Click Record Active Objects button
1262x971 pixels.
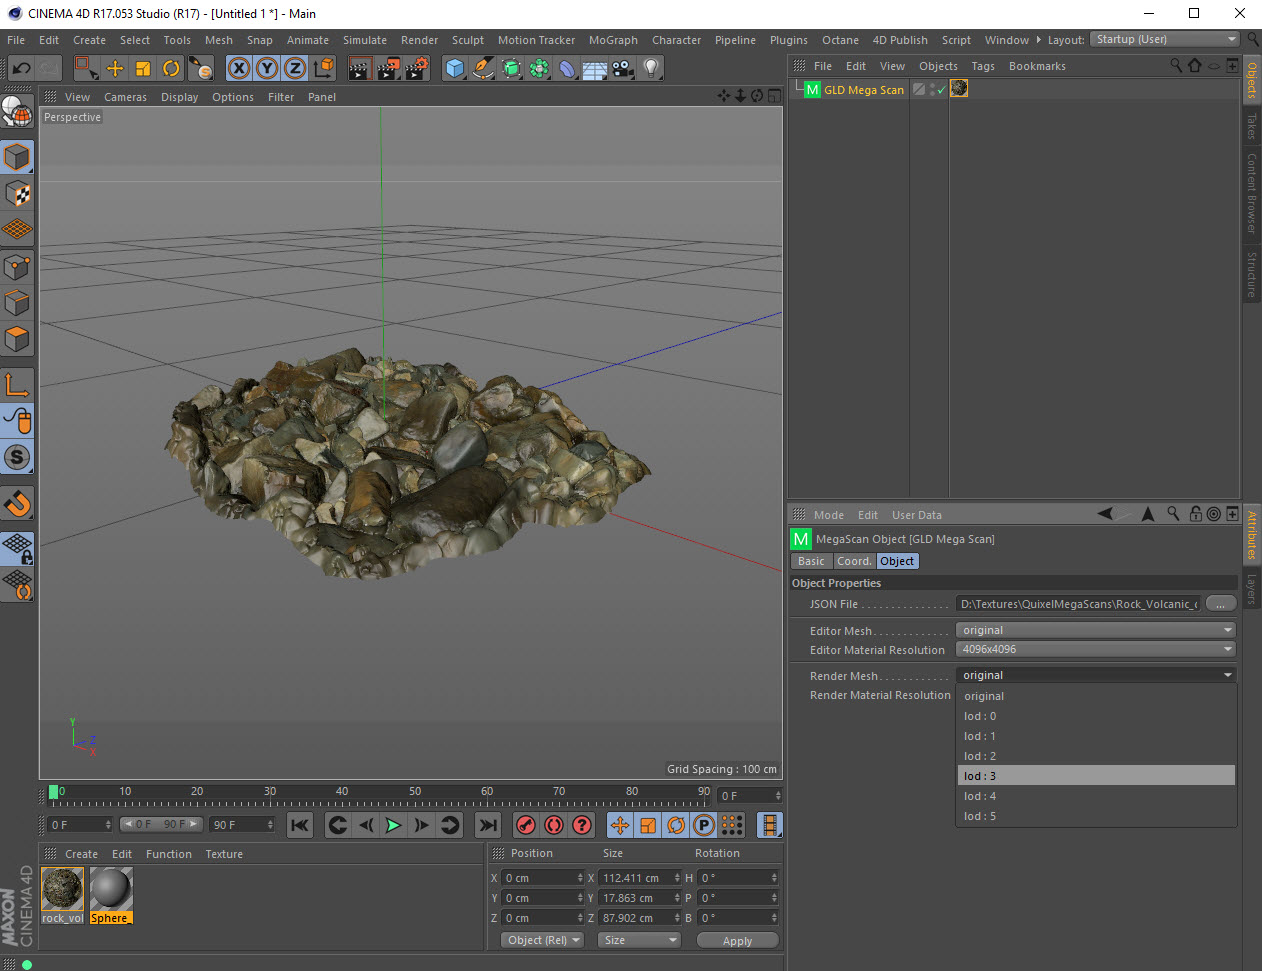click(x=526, y=825)
